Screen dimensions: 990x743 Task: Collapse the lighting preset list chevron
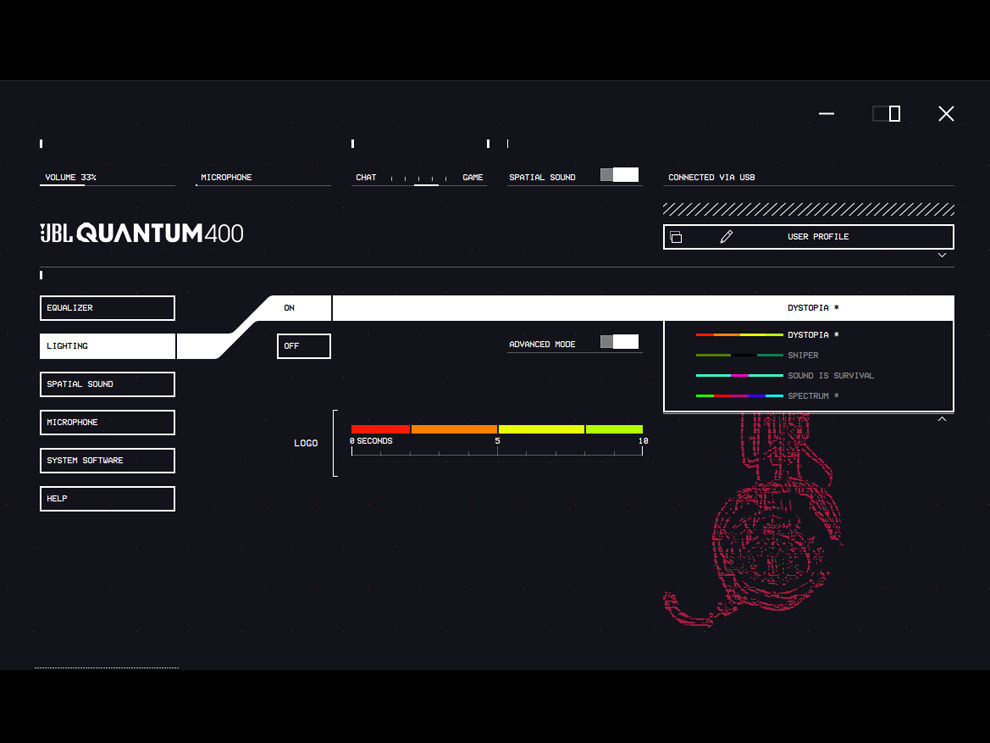[x=942, y=419]
